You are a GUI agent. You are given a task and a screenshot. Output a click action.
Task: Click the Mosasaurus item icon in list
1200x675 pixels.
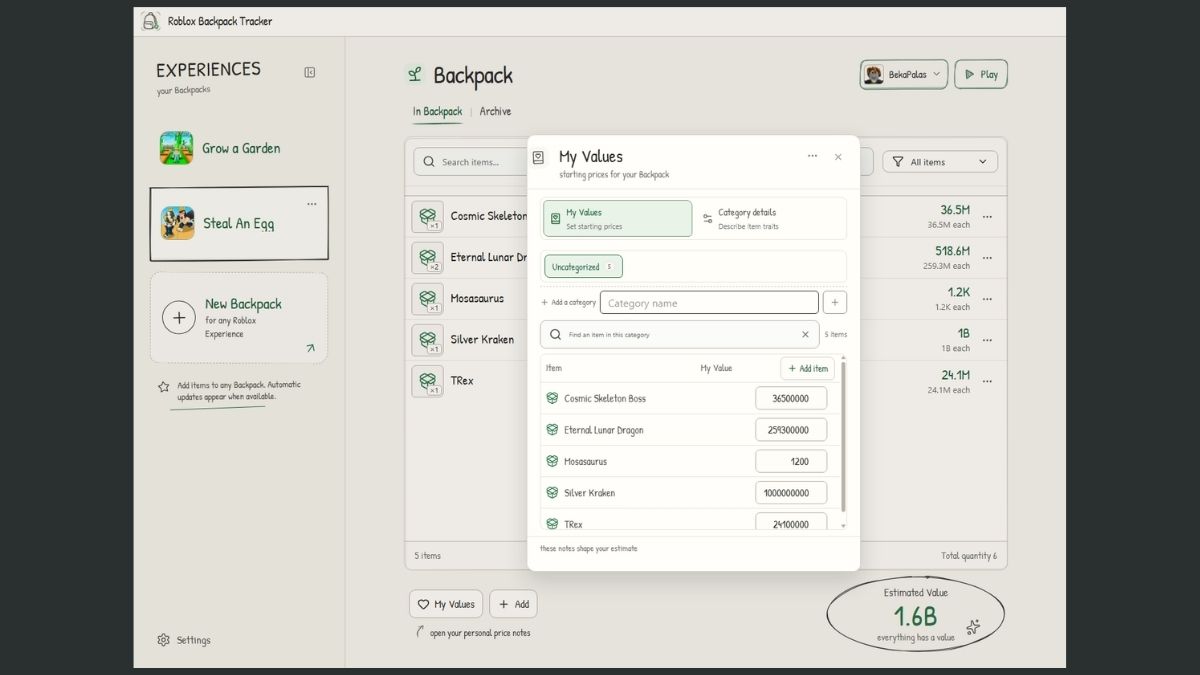click(x=428, y=299)
